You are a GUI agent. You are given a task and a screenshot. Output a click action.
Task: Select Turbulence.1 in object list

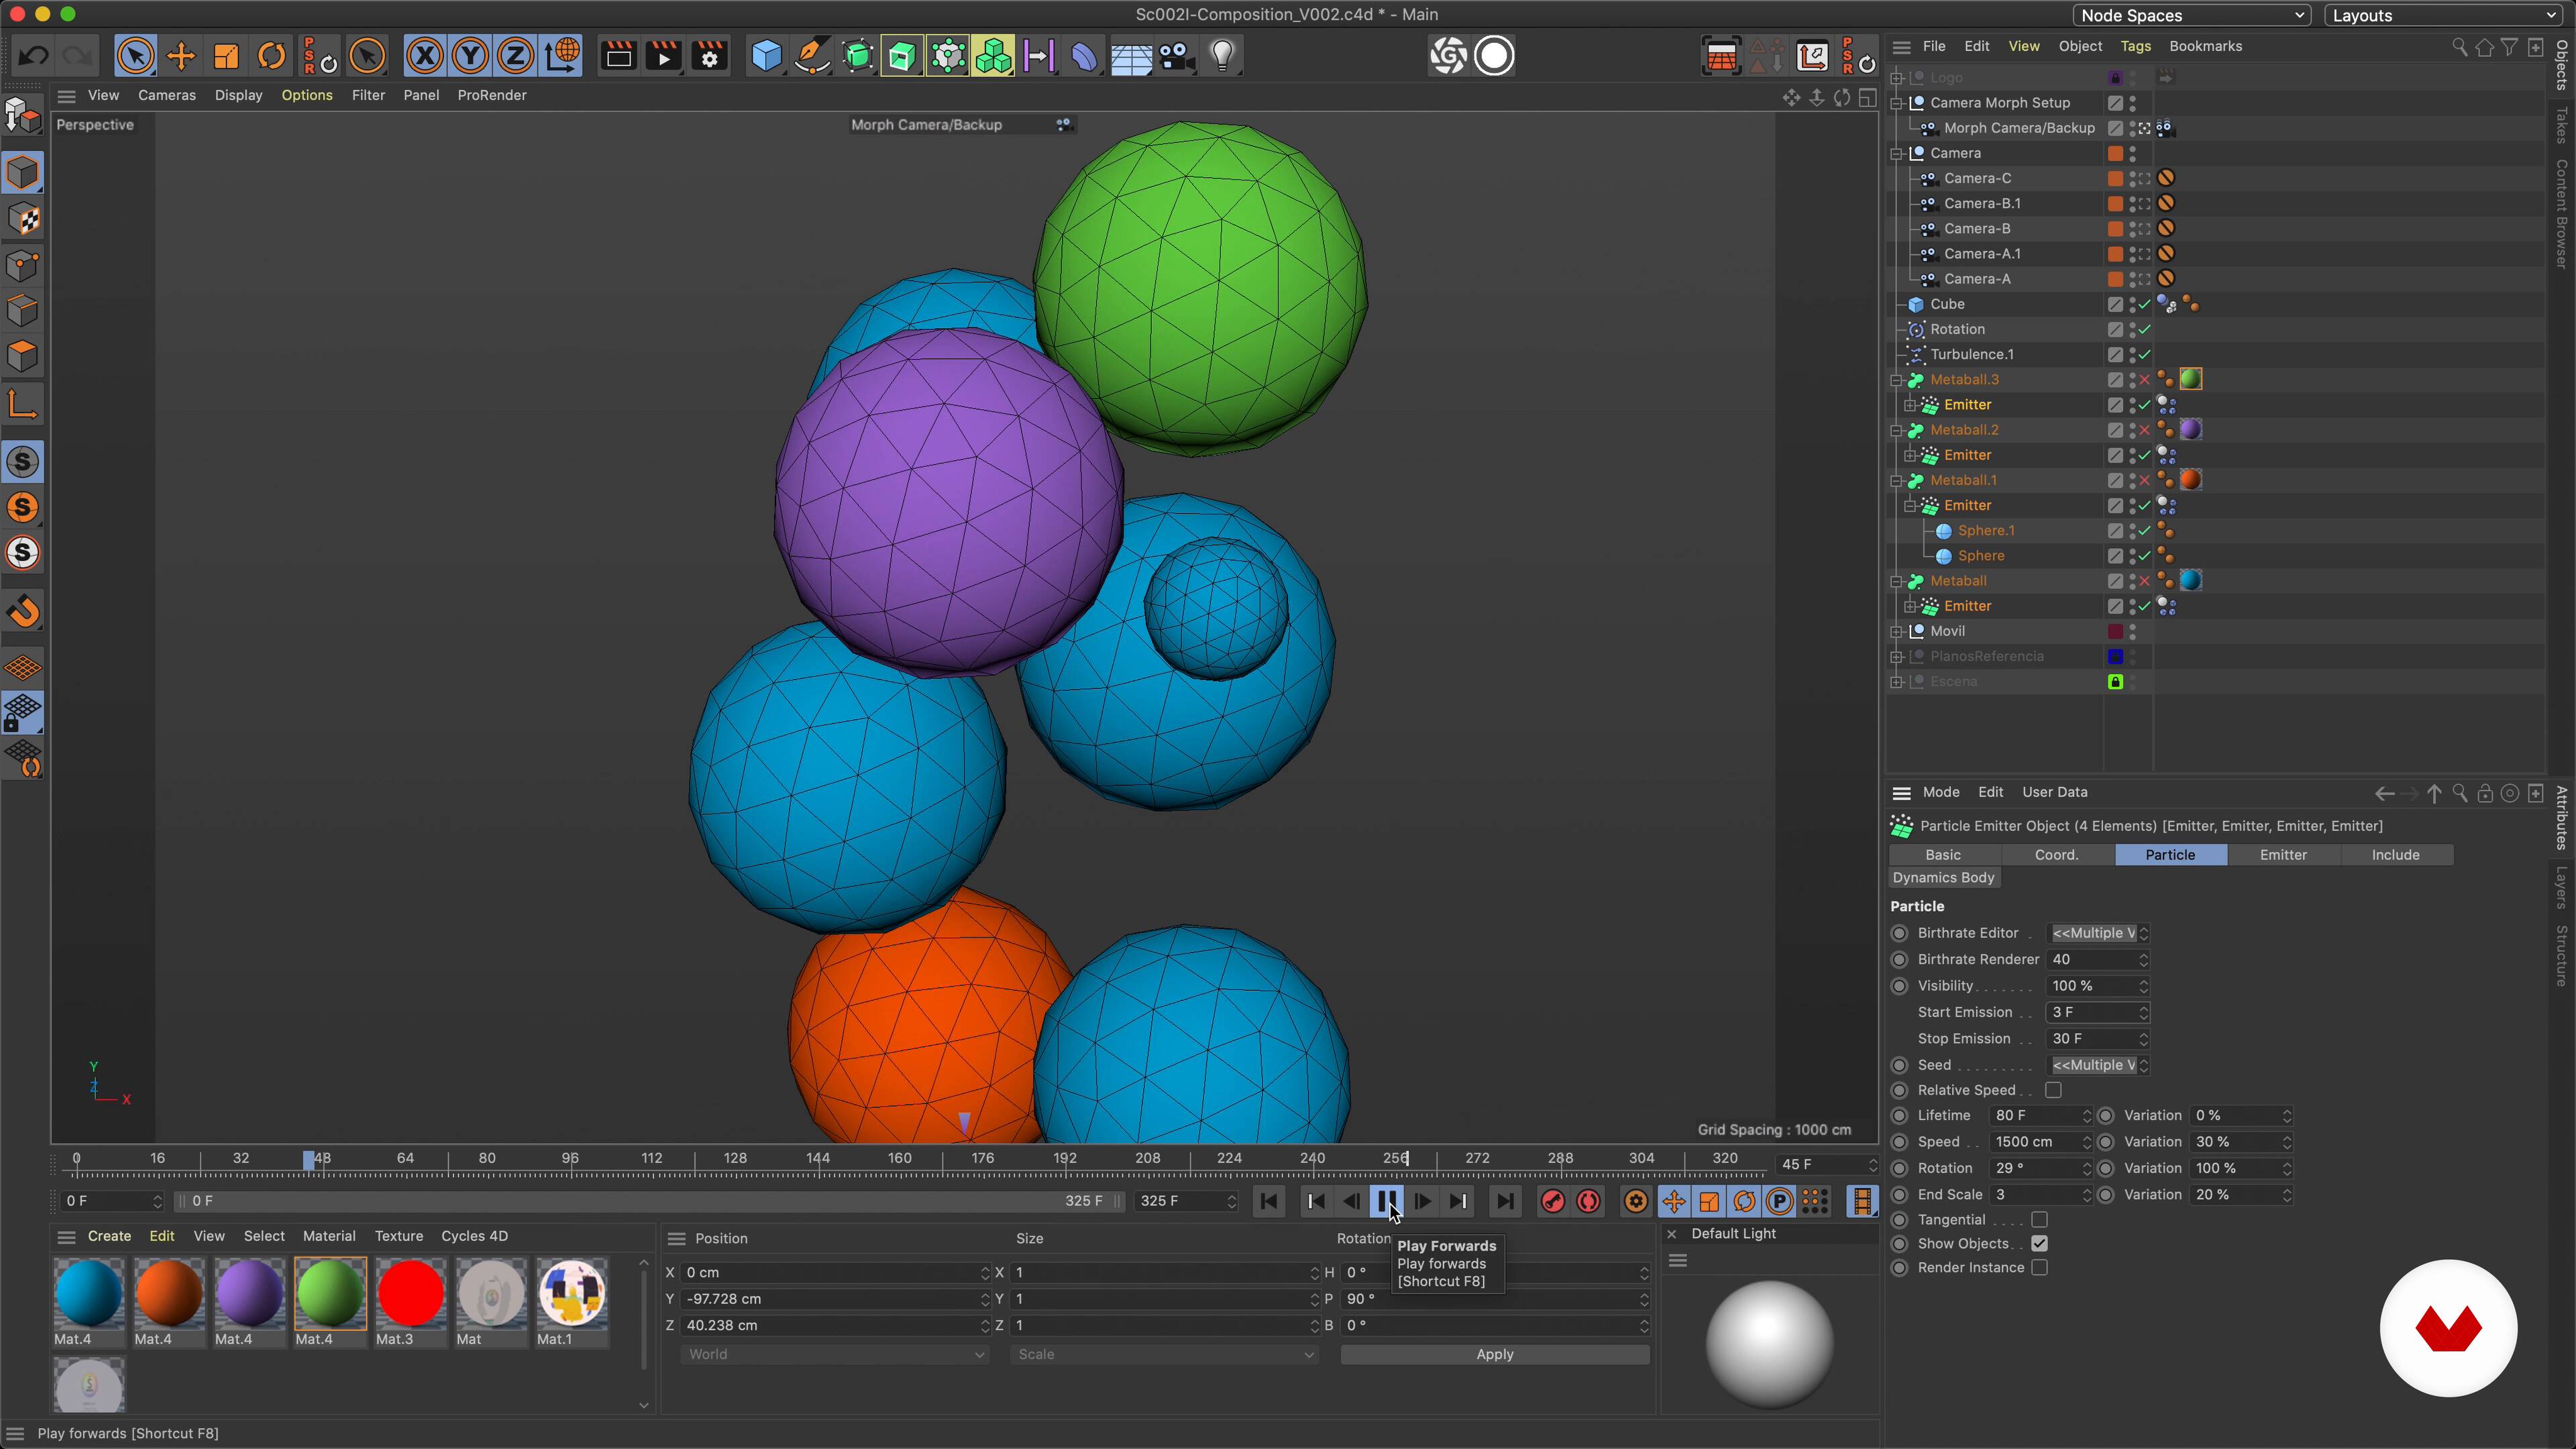coord(1971,355)
